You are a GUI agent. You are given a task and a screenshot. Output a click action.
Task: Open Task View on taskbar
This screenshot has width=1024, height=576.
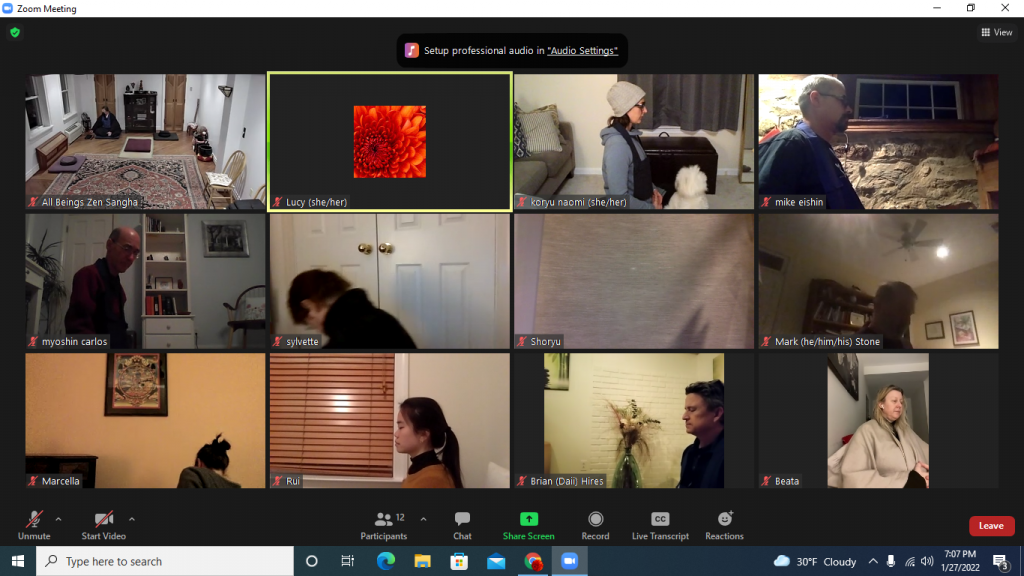[347, 561]
